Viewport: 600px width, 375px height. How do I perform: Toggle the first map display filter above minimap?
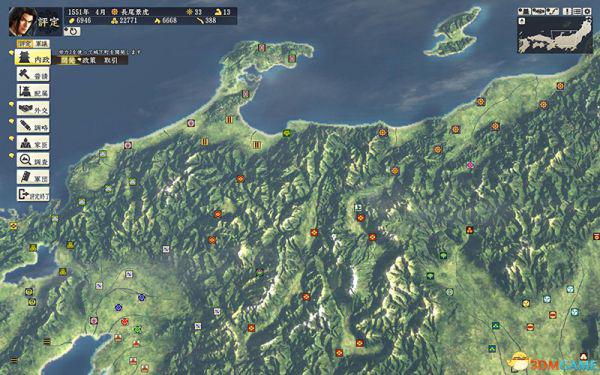click(524, 11)
